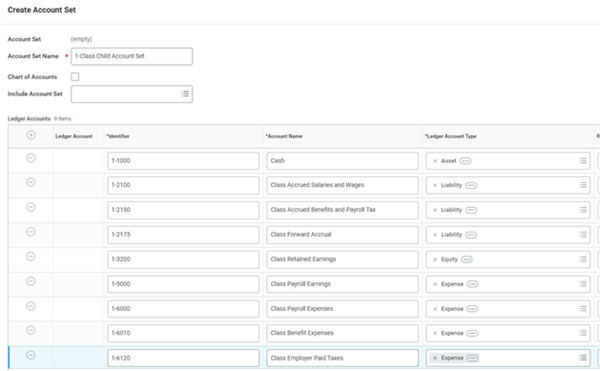Screen dimensions: 600x371
Task: Edit identifier field containing 1-1000
Action: tap(183, 161)
